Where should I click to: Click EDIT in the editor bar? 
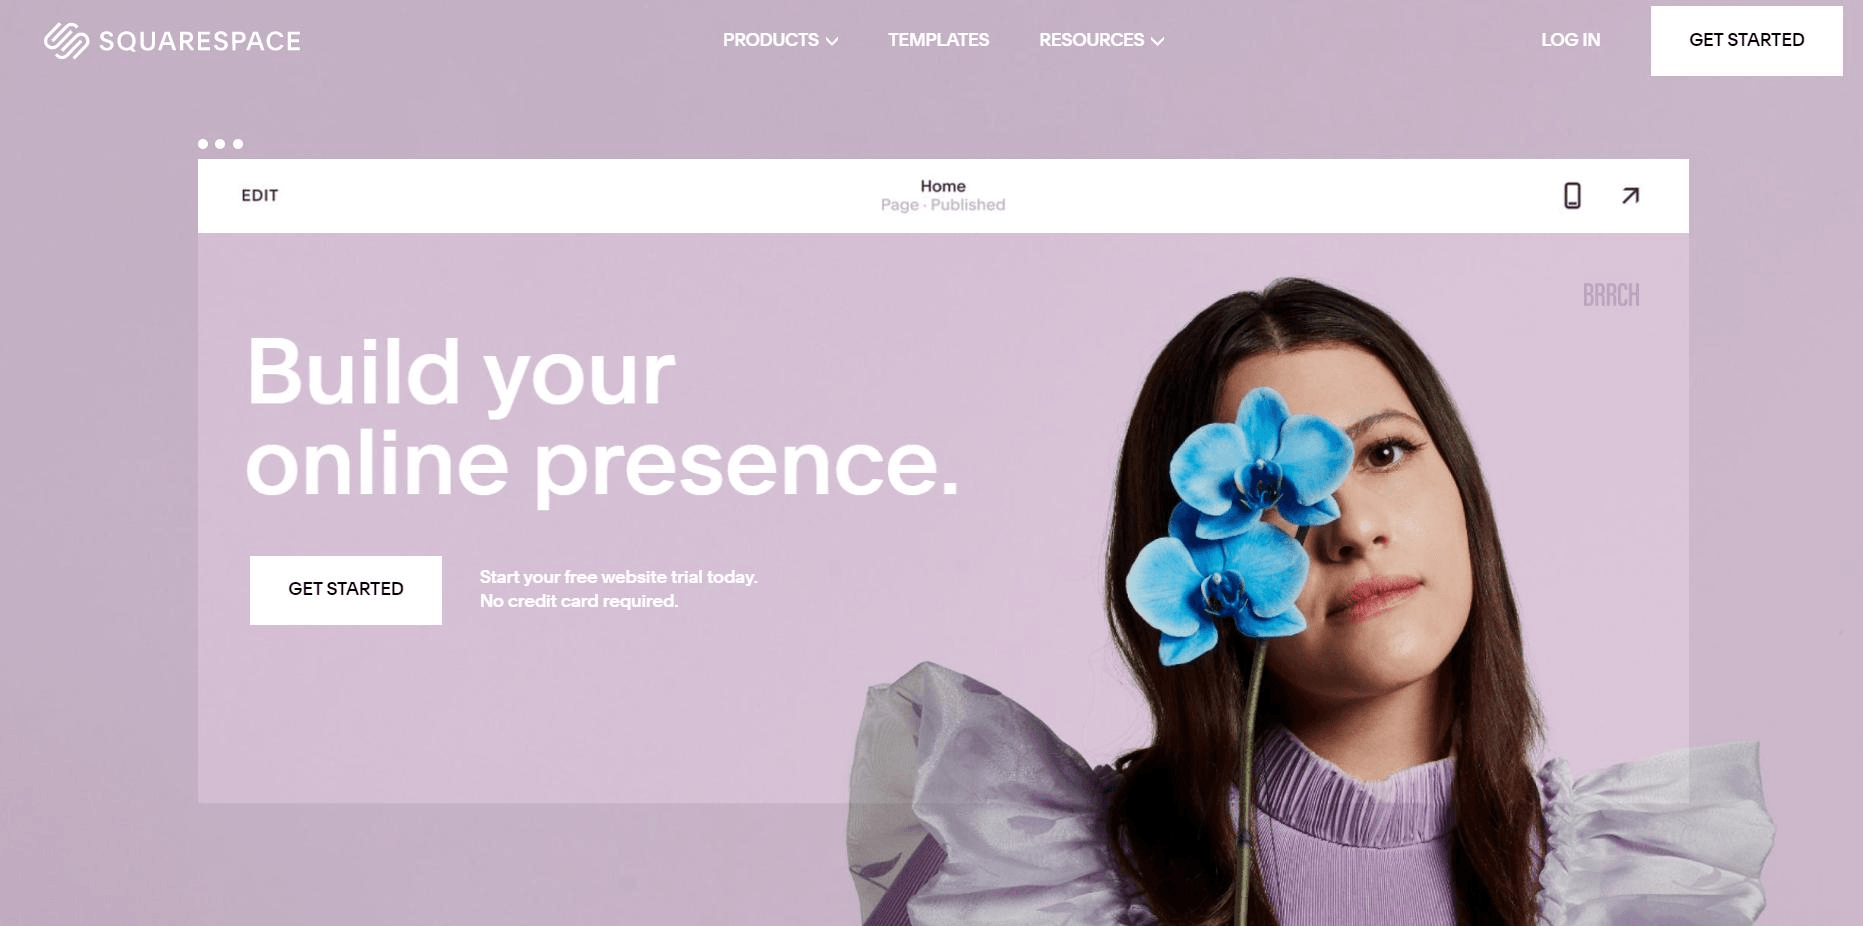tap(260, 195)
